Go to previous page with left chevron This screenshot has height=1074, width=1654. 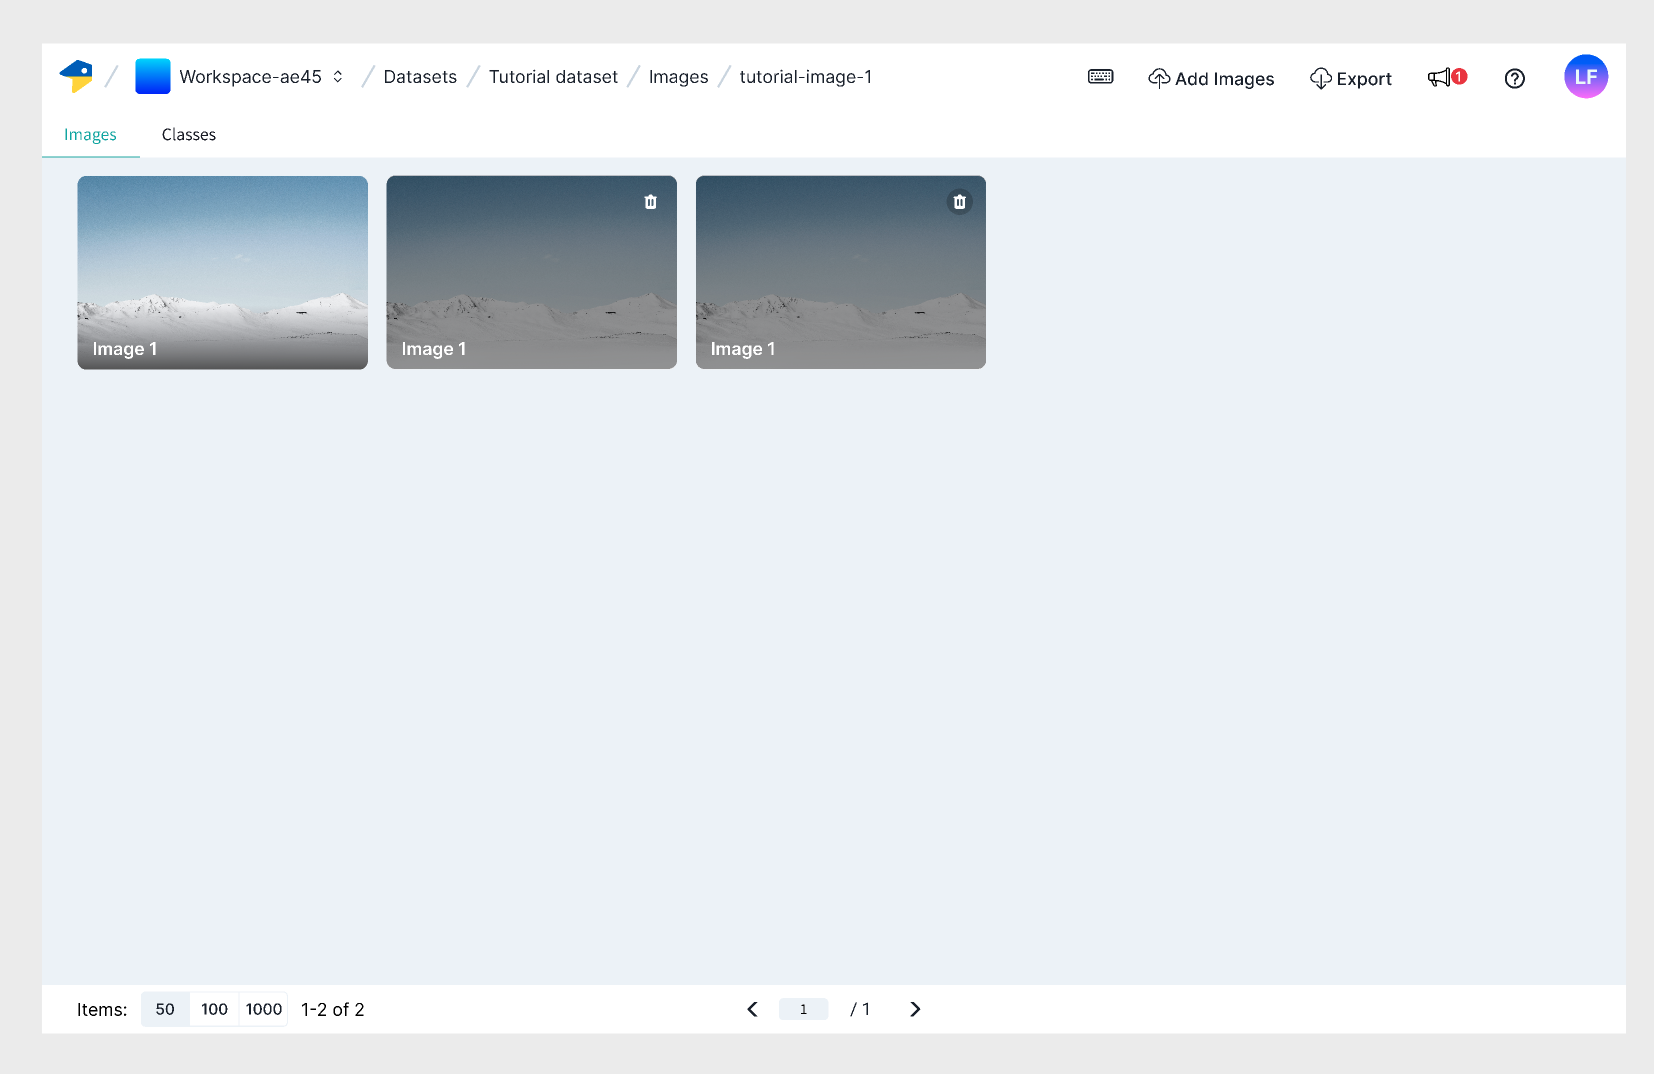pyautogui.click(x=752, y=1009)
